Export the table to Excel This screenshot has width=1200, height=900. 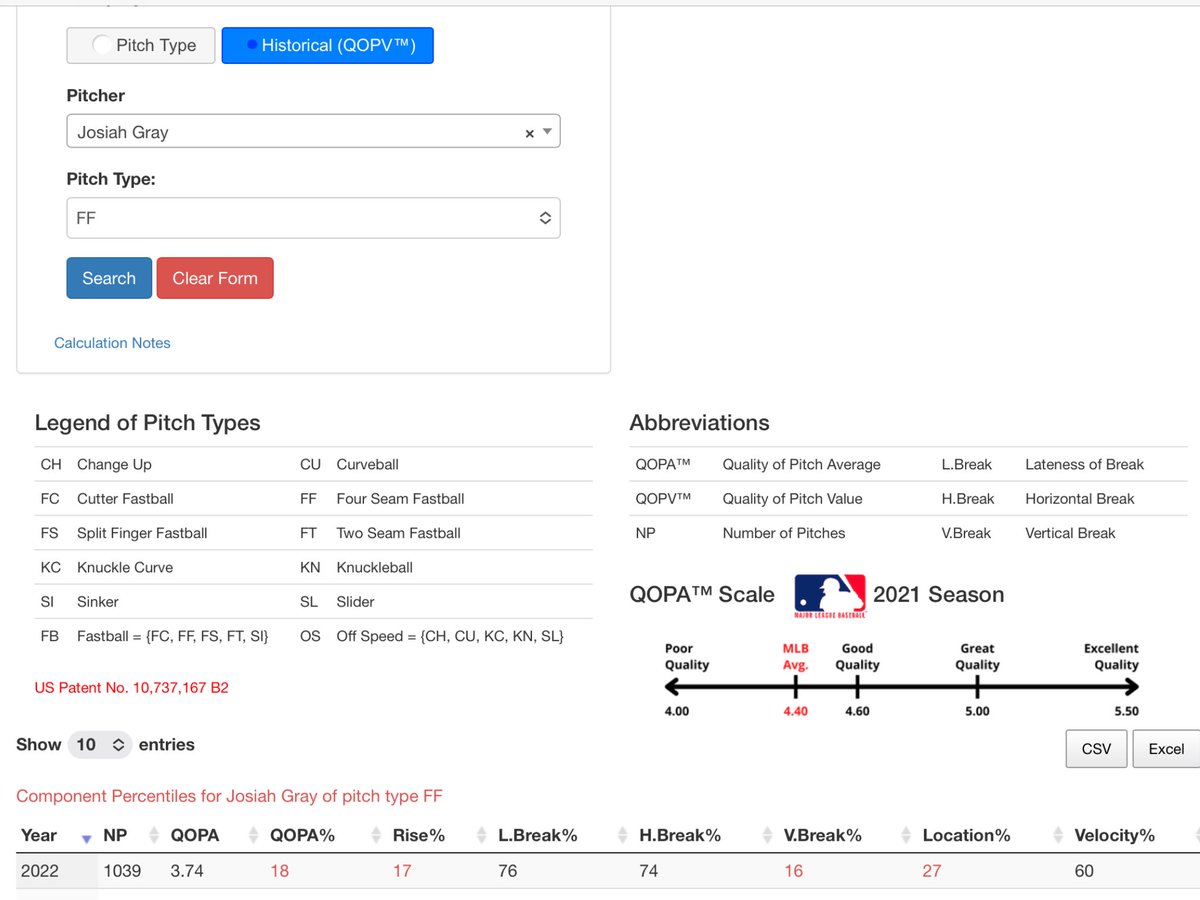tap(1166, 748)
